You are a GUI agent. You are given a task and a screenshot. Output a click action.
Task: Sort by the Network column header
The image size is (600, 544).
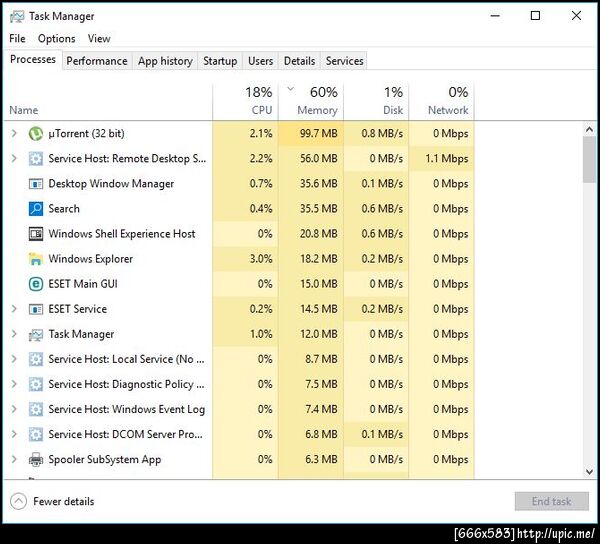click(441, 101)
